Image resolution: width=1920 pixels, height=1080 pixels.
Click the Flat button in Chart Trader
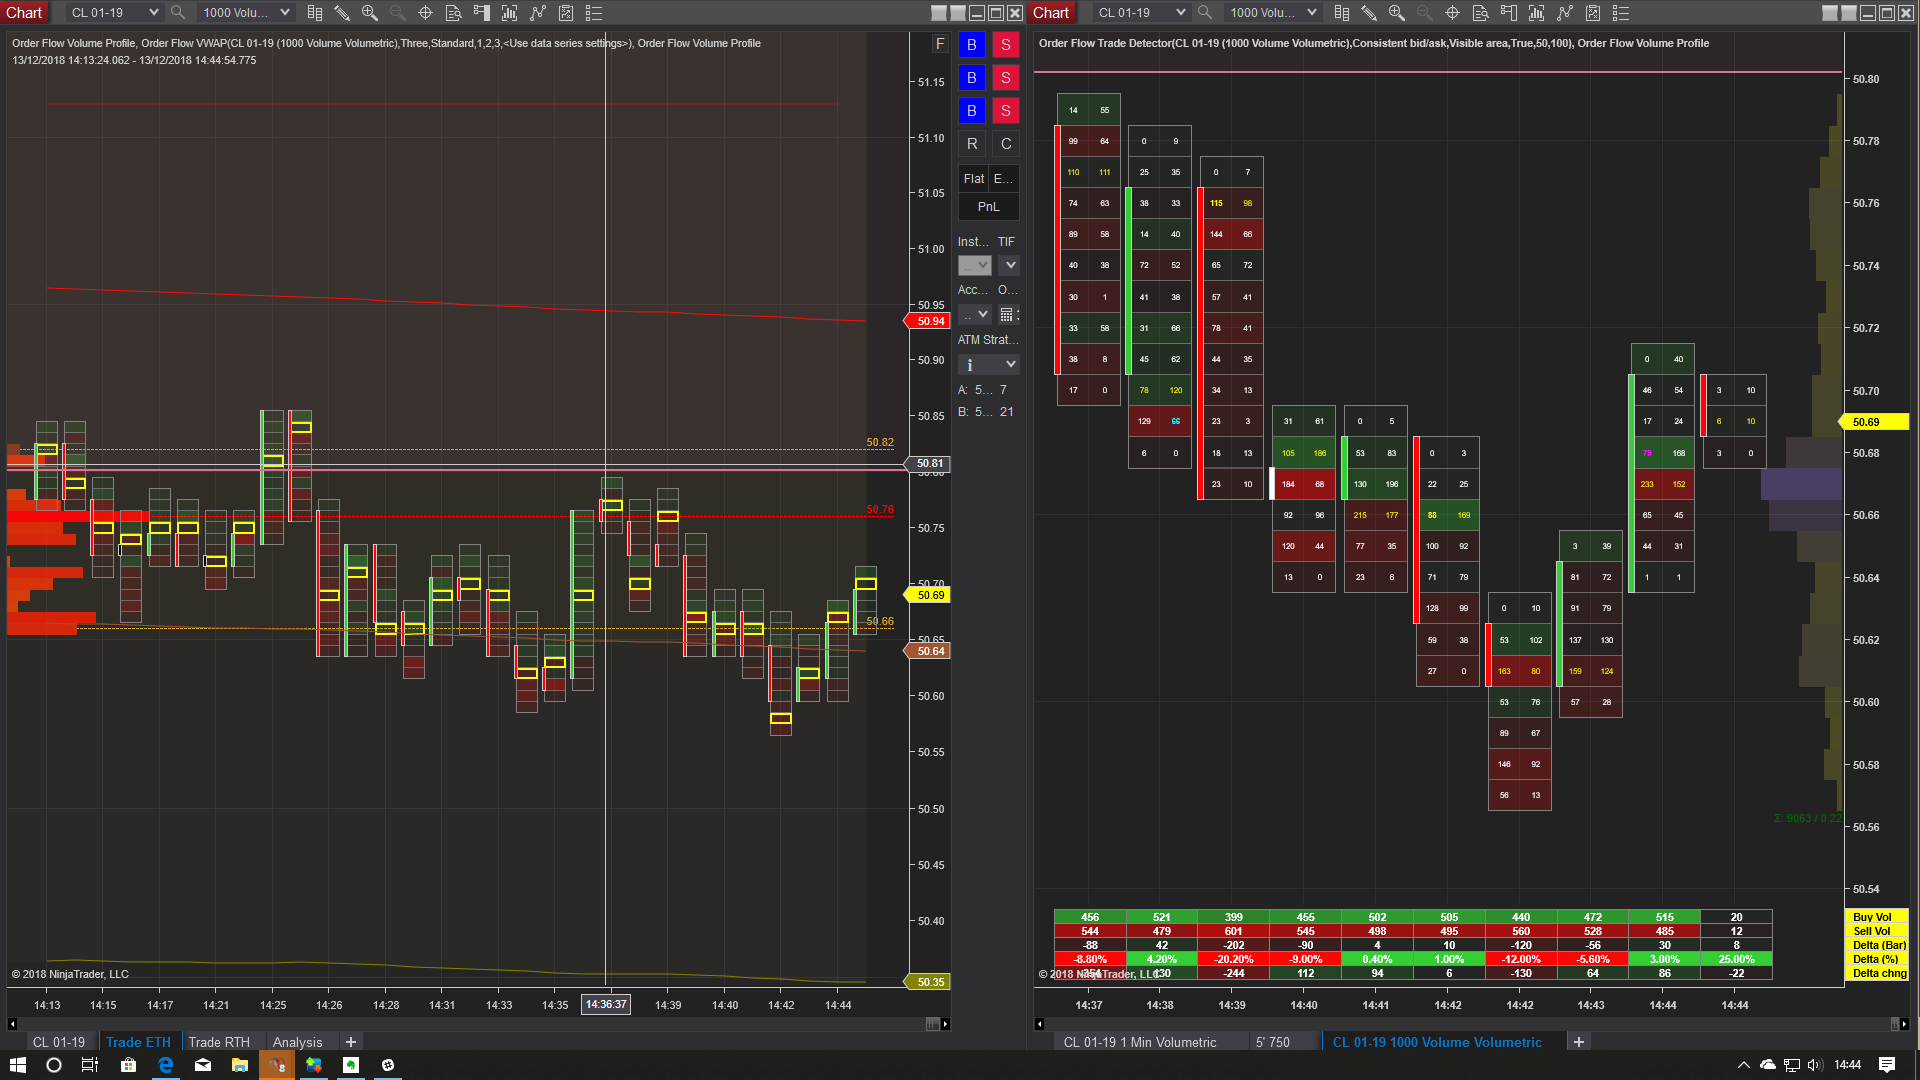pyautogui.click(x=974, y=178)
